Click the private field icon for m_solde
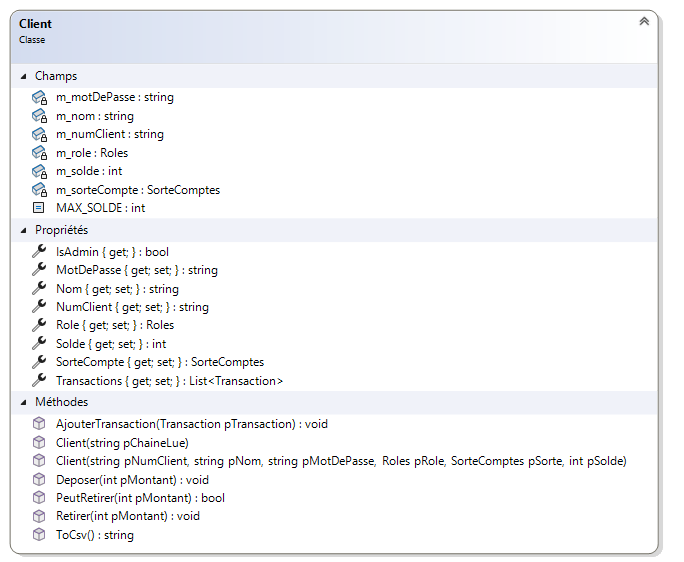Image resolution: width=684 pixels, height=562 pixels. point(39,172)
